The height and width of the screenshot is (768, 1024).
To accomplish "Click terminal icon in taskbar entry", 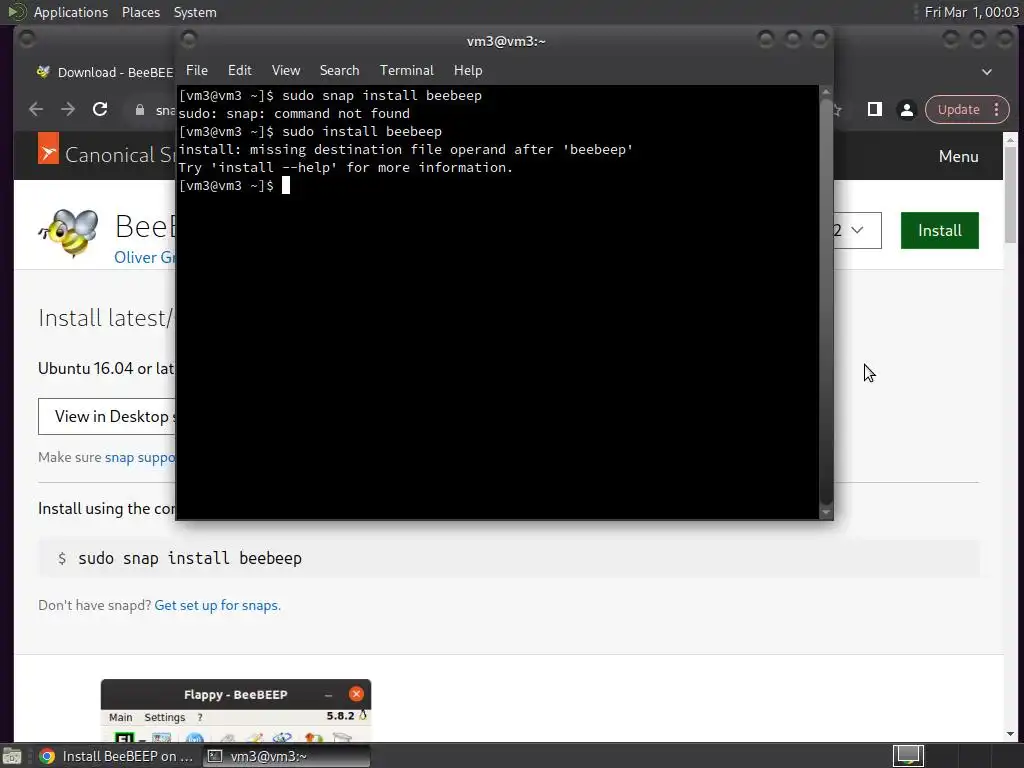I will coord(215,756).
